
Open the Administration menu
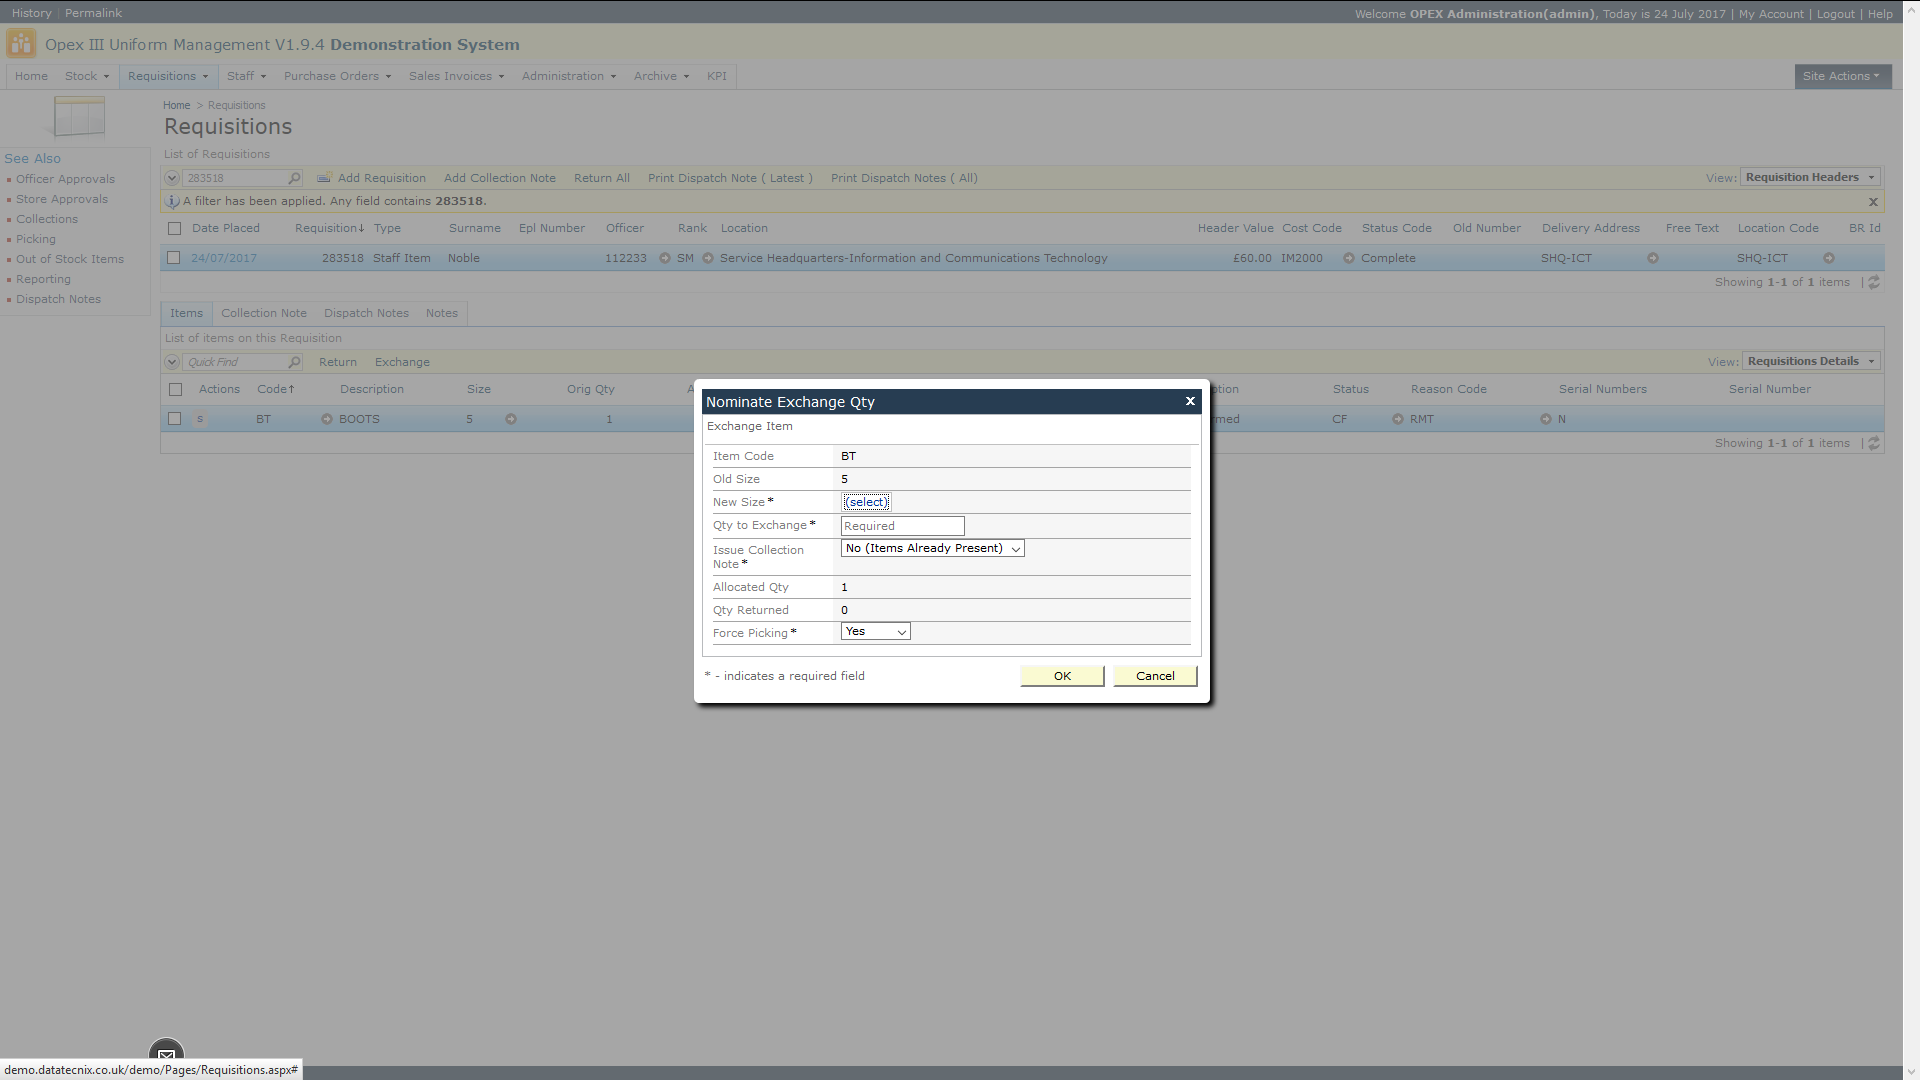click(569, 76)
